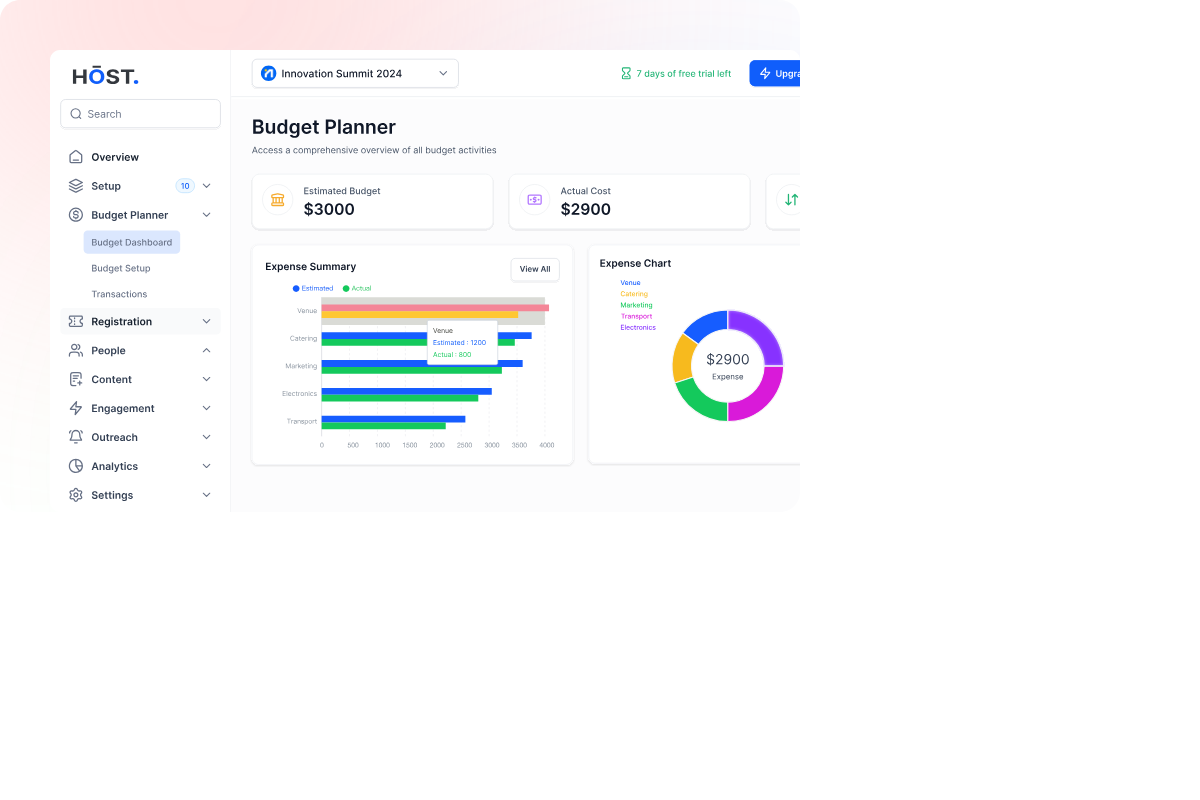Click the Catering estimated blue bar
This screenshot has height=800, width=1200.
coord(426,336)
